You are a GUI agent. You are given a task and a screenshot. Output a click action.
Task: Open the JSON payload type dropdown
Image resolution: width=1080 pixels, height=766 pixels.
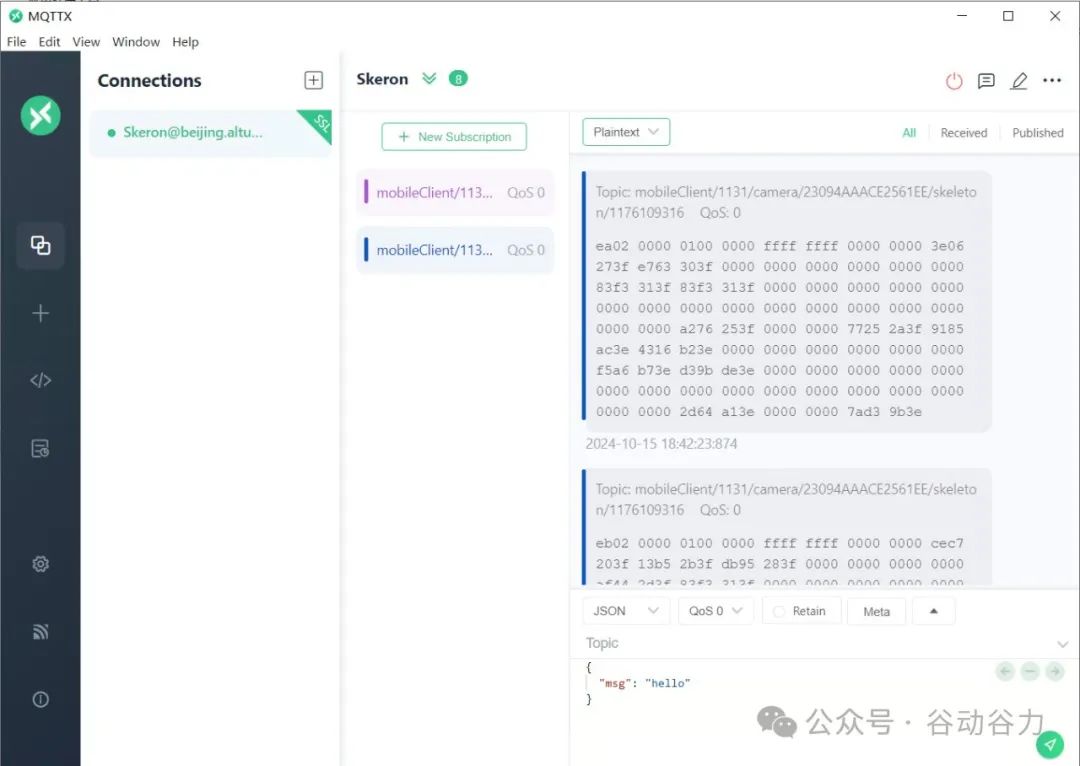(626, 611)
